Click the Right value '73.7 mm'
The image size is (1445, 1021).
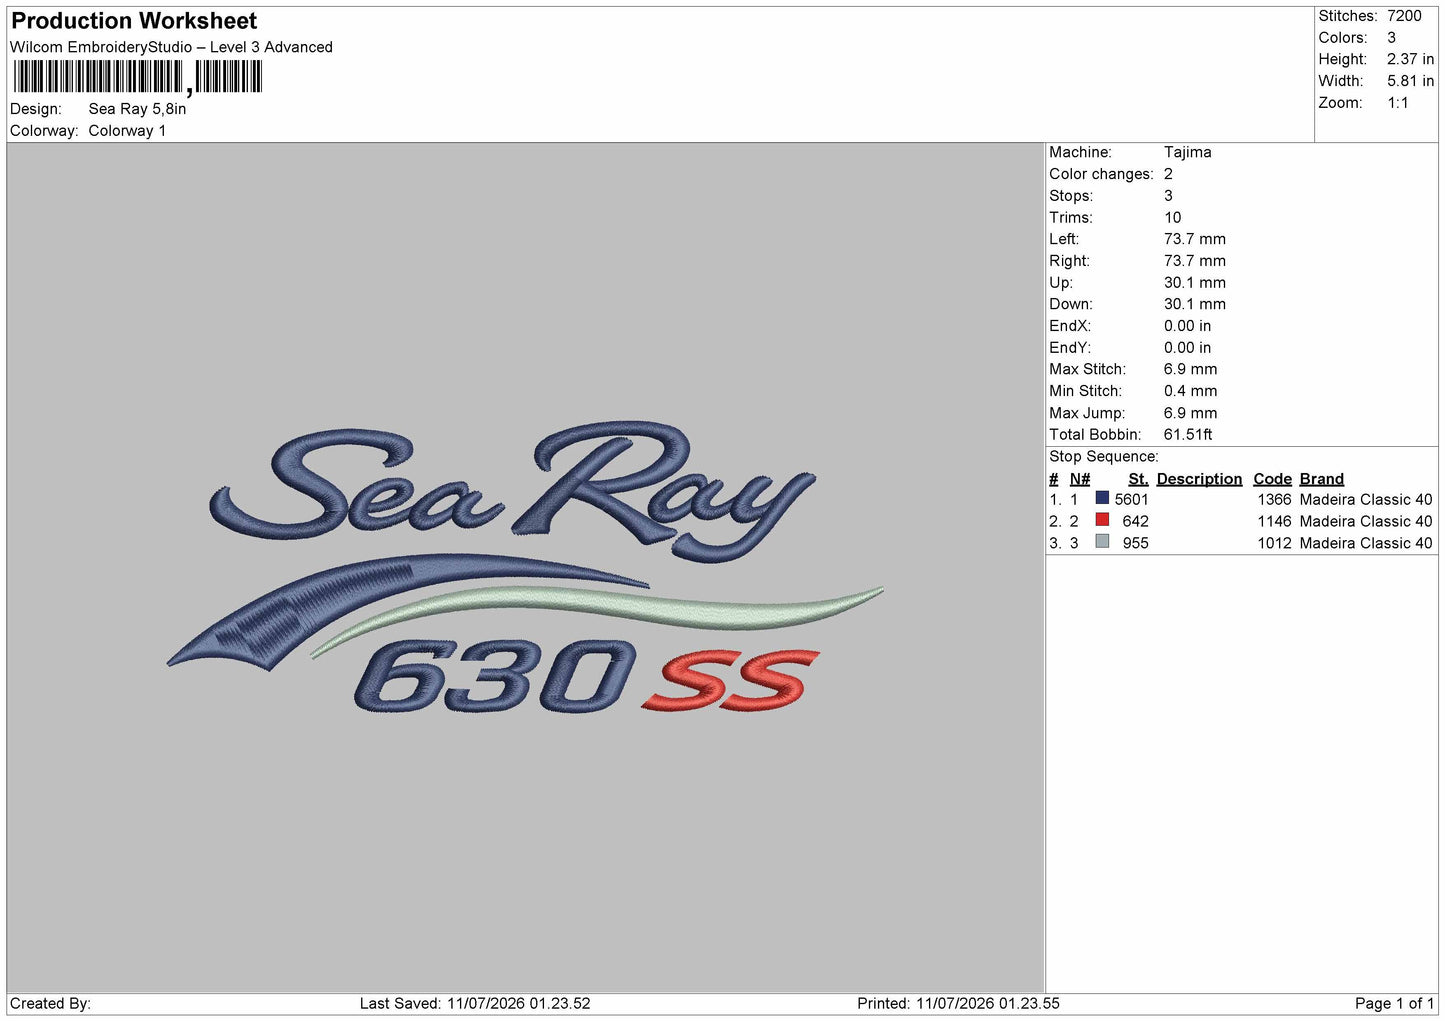pyautogui.click(x=1194, y=261)
